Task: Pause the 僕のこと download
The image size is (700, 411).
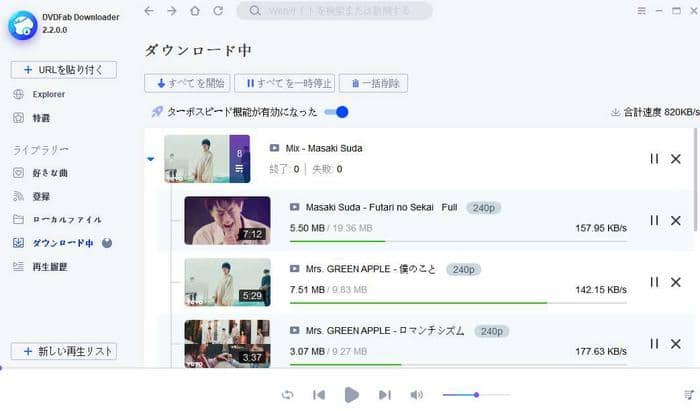Action: pos(654,282)
